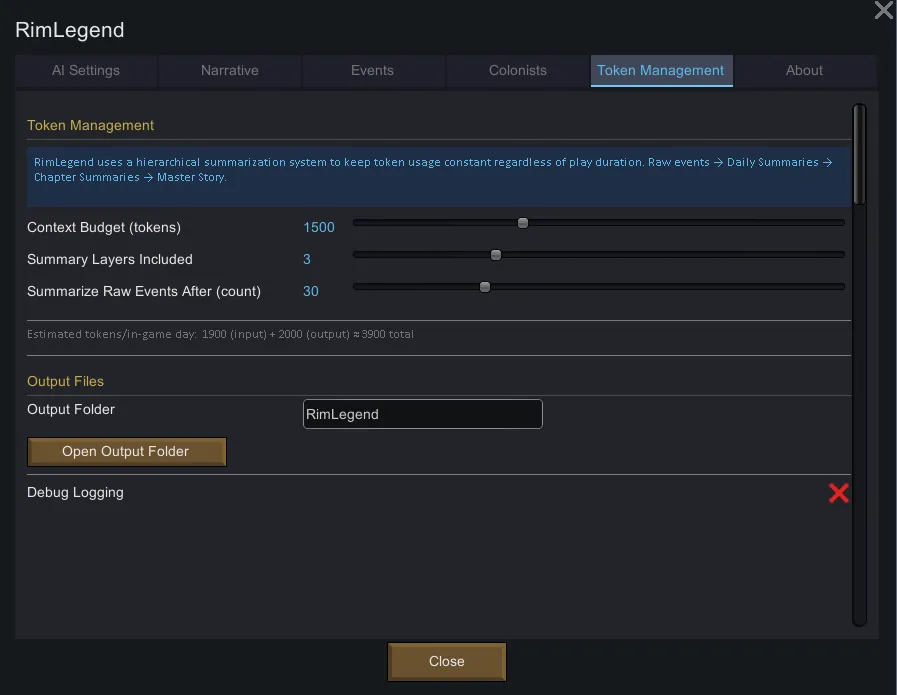Click the far right end of Context Budget slider track
Screen dimensions: 897x695
tap(842, 223)
